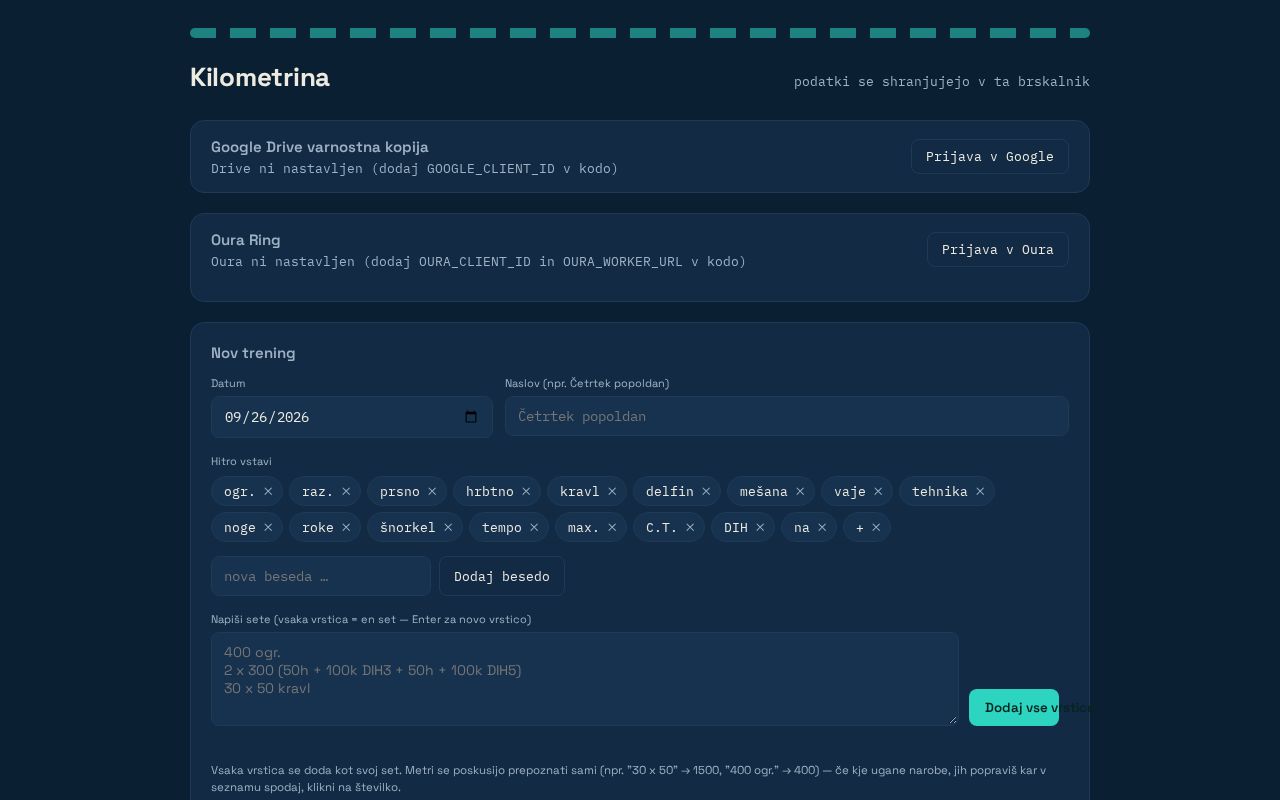Screen dimensions: 1280x800
Task: Focus the Datum date field
Action: [352, 417]
